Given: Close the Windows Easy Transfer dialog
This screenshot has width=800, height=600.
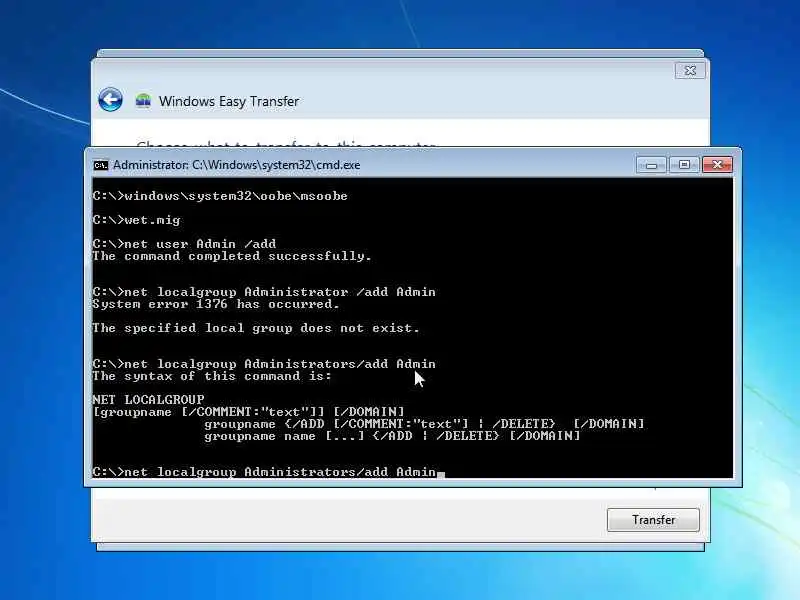Looking at the screenshot, I should pyautogui.click(x=690, y=70).
